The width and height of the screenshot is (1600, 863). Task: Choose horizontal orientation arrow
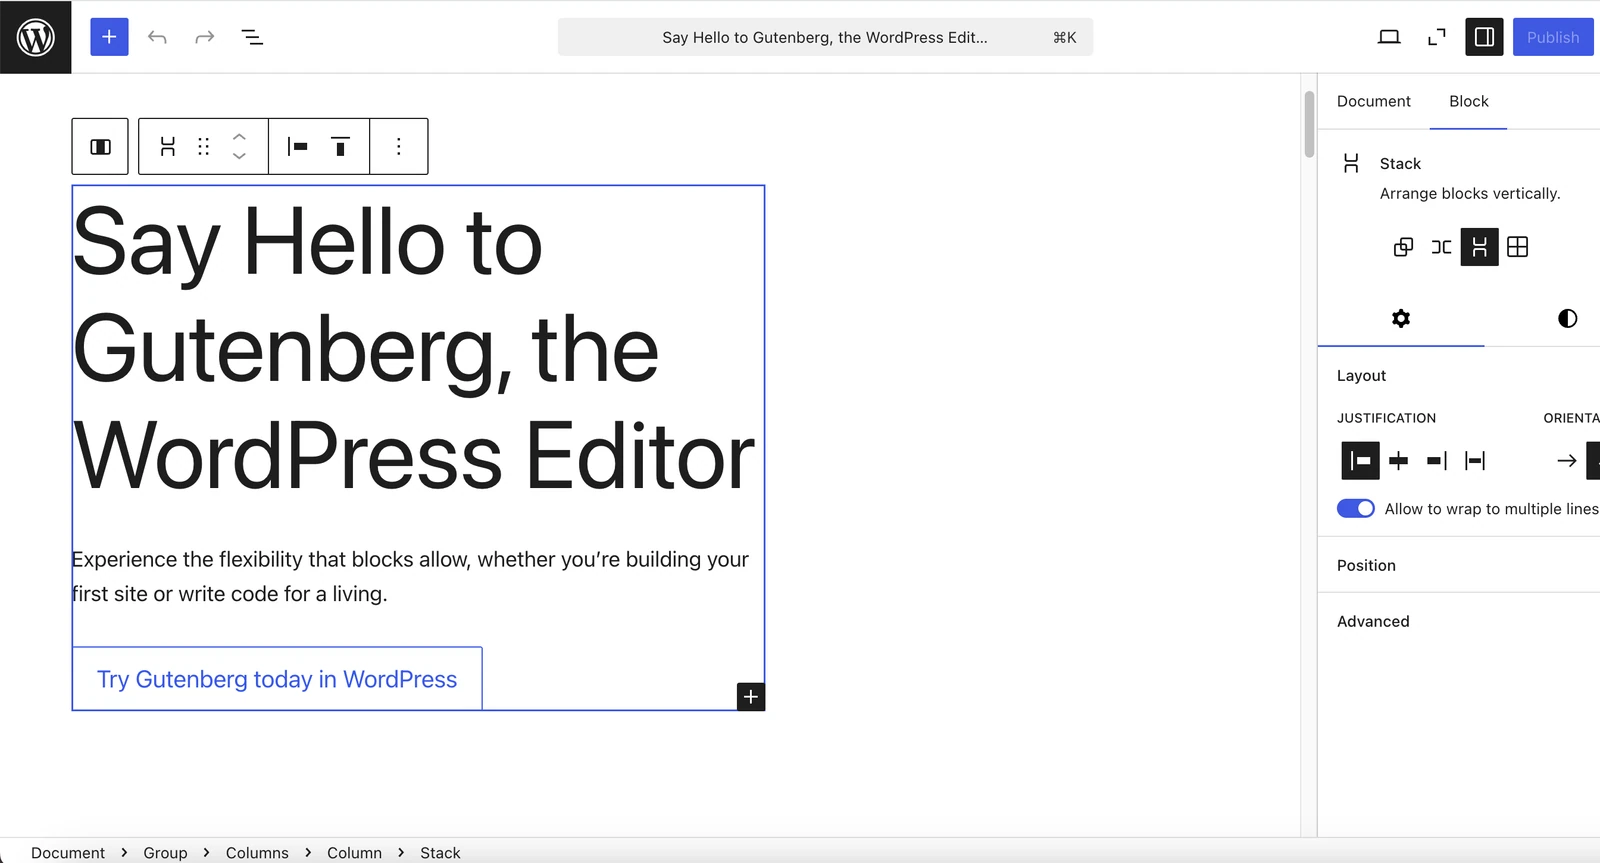pos(1566,460)
